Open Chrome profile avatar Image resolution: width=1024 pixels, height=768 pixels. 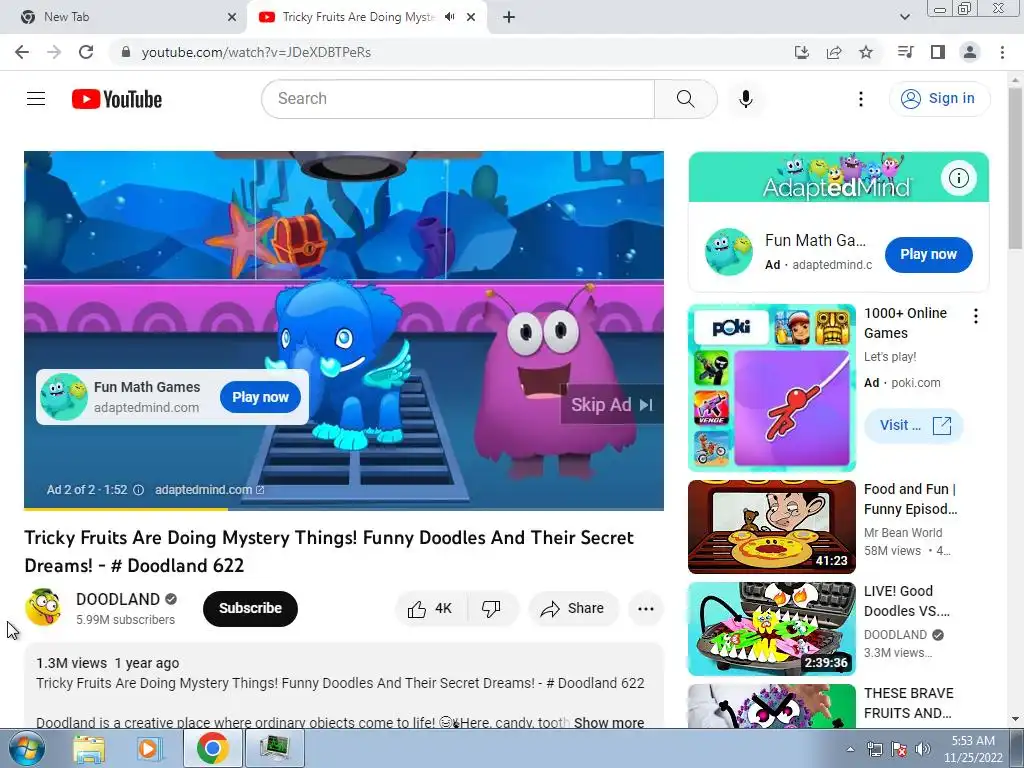pyautogui.click(x=970, y=52)
